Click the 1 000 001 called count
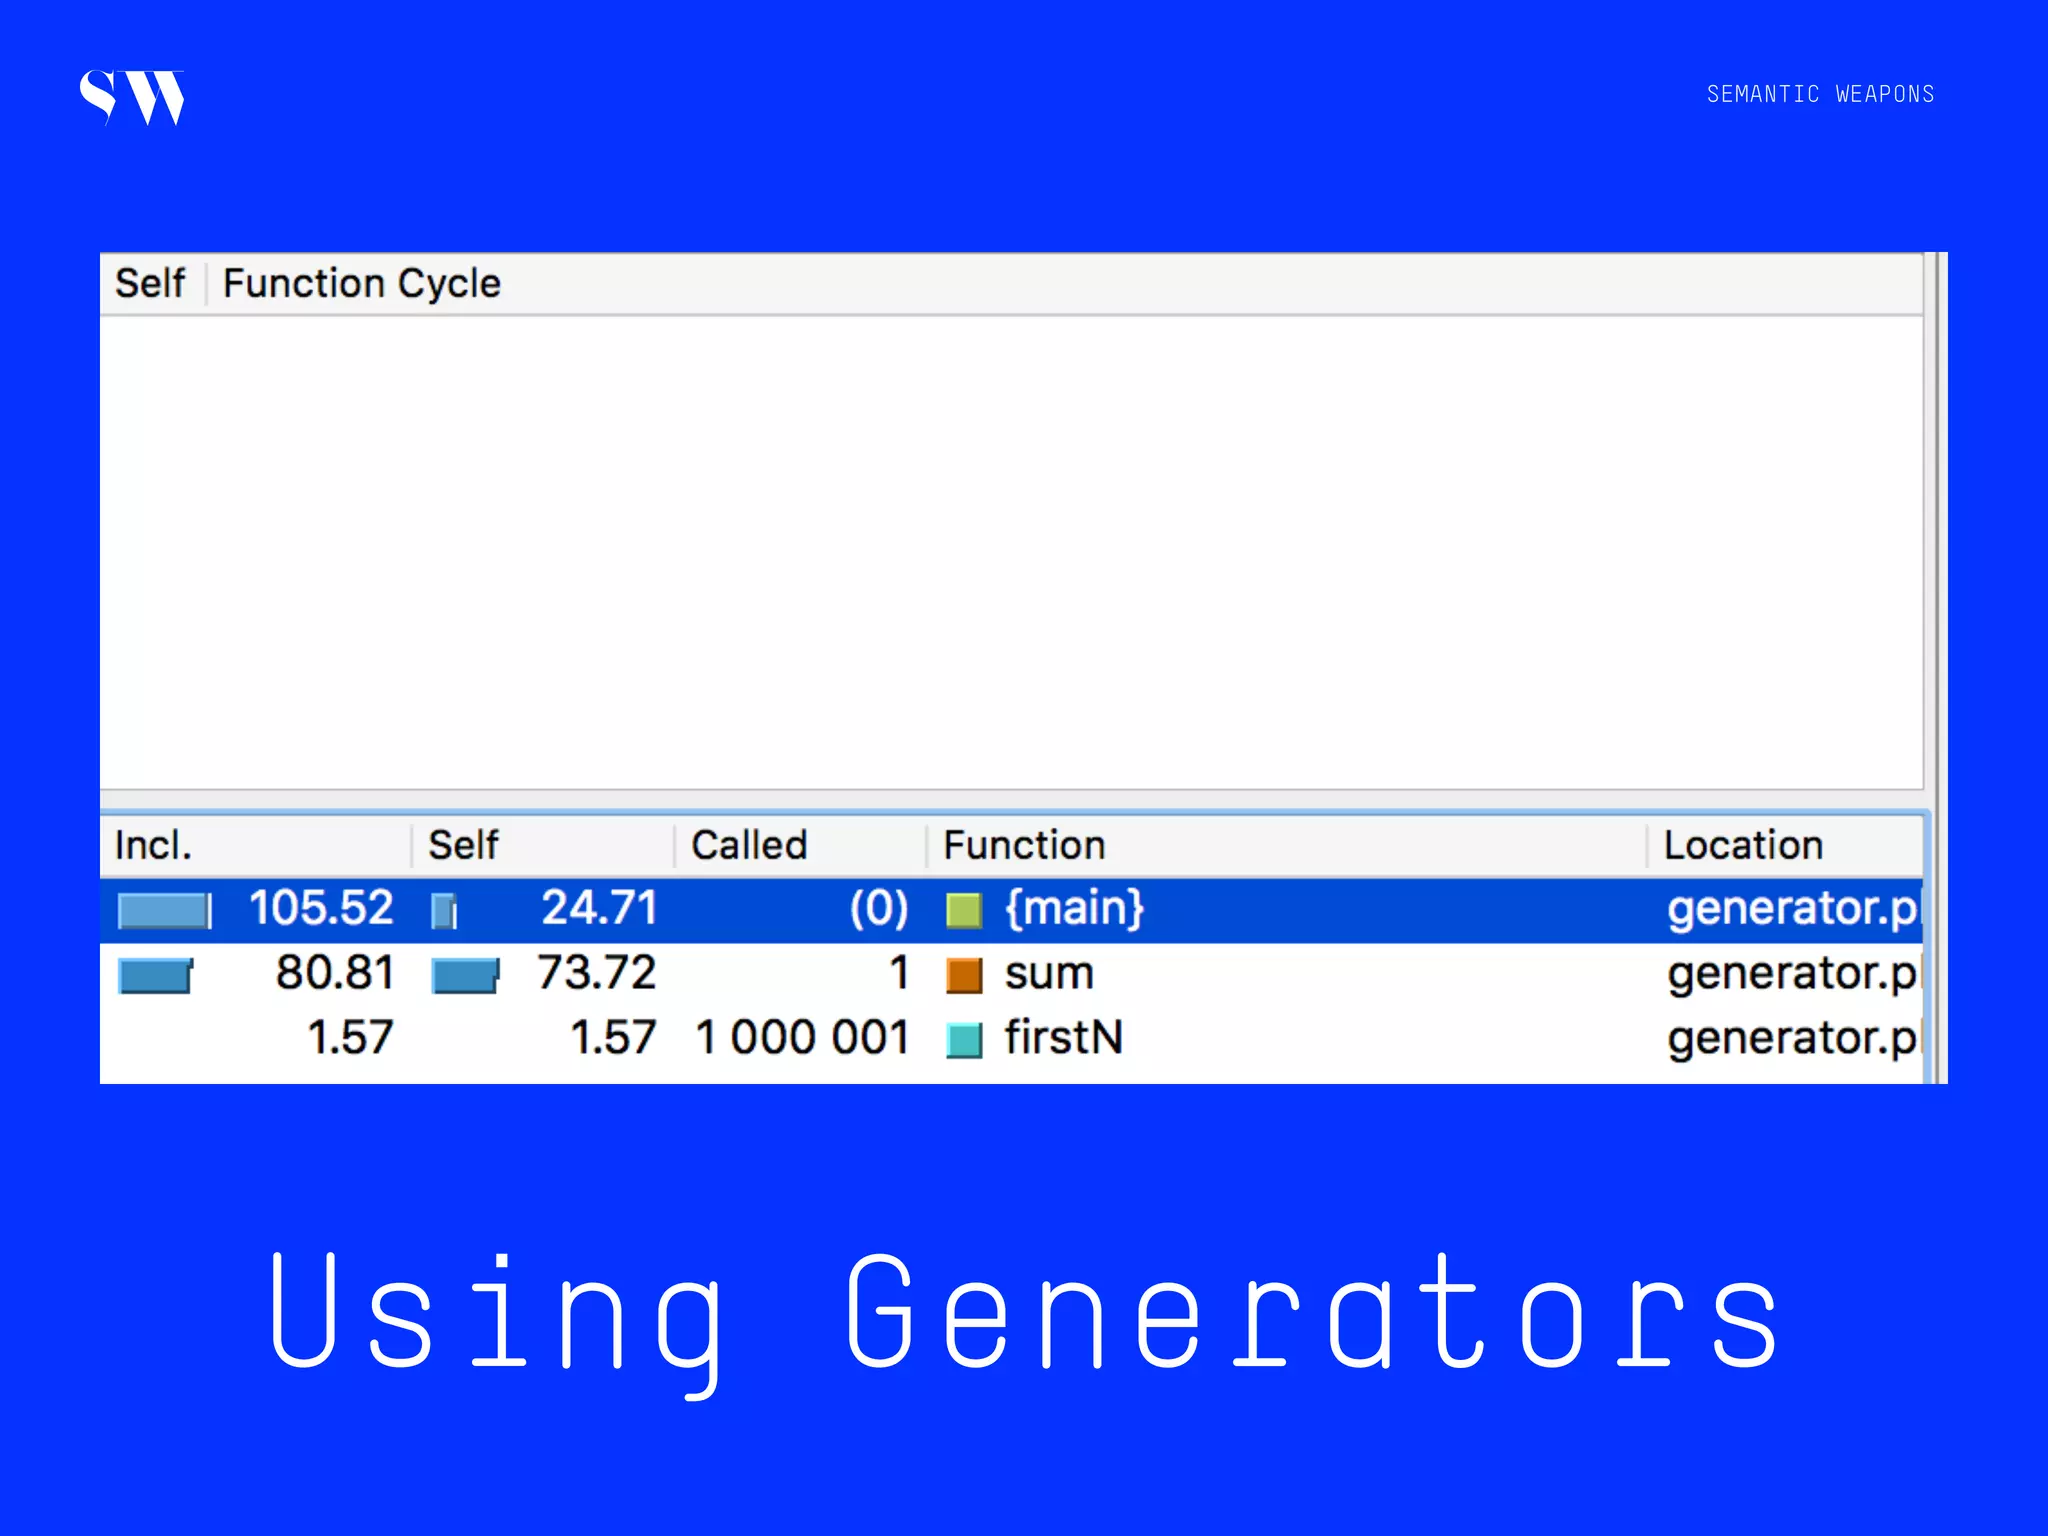2048x1536 pixels. [802, 1038]
